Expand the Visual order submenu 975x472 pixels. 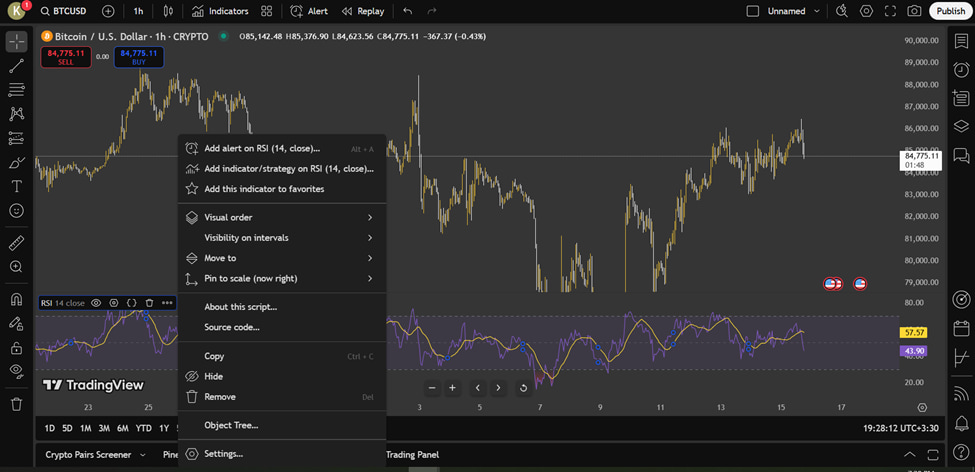pos(282,218)
